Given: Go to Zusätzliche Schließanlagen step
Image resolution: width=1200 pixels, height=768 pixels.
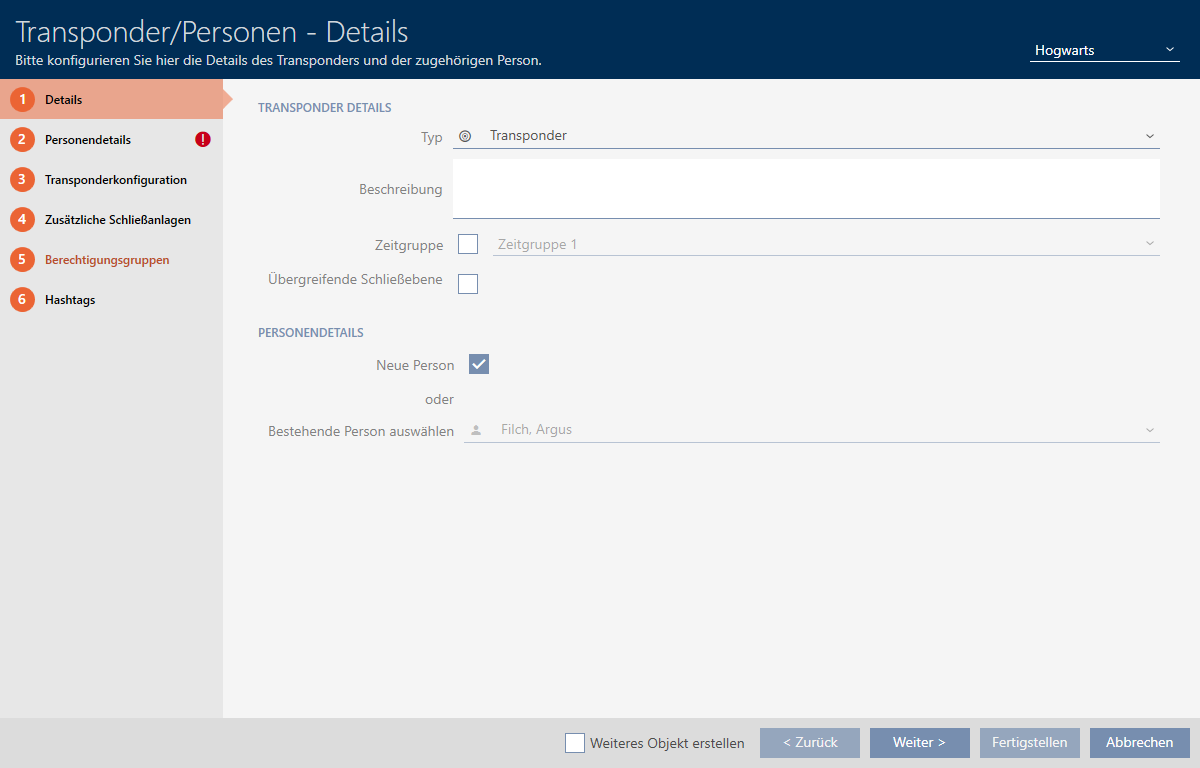Looking at the screenshot, I should (x=118, y=220).
